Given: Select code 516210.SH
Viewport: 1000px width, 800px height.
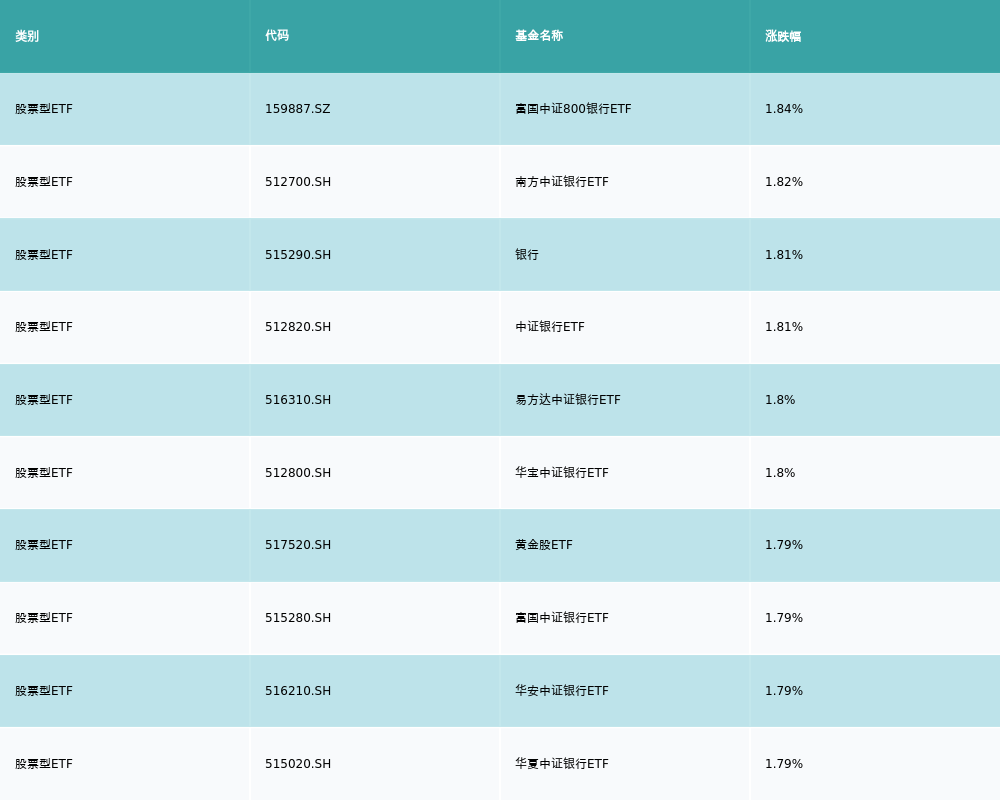Looking at the screenshot, I should click(x=298, y=691).
